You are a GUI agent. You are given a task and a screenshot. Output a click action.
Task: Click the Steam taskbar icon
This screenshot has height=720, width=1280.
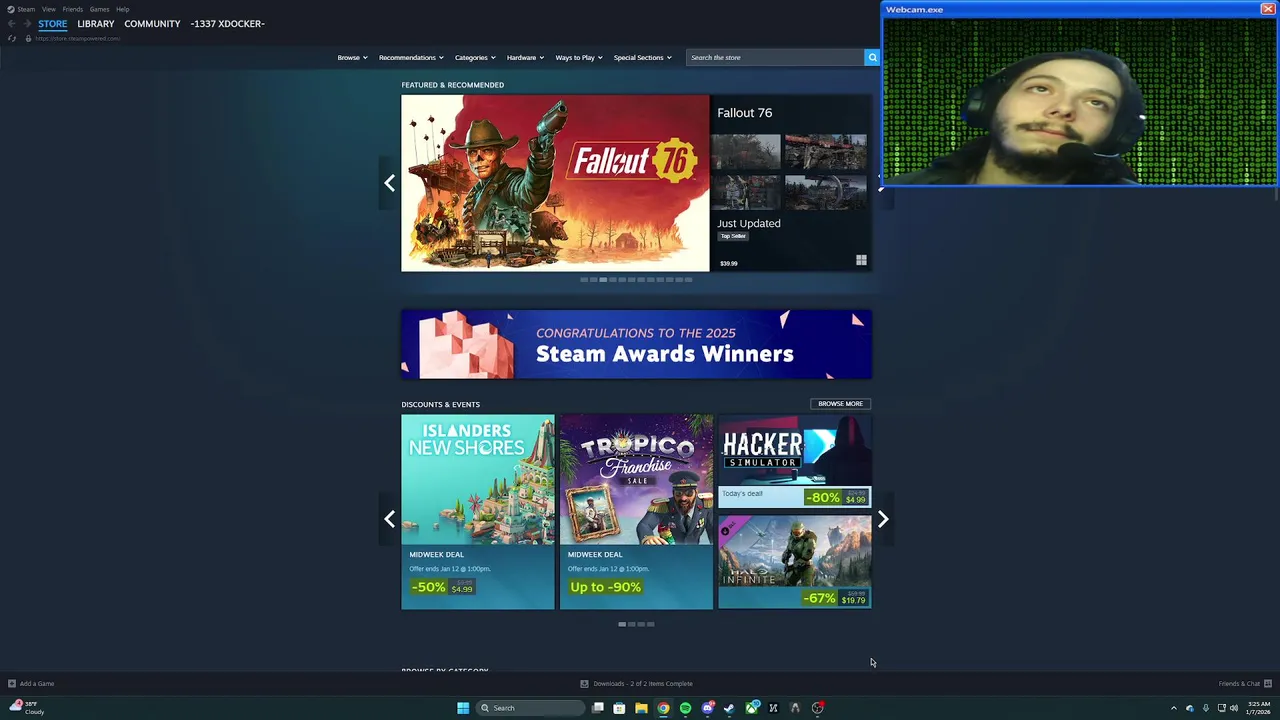click(729, 708)
